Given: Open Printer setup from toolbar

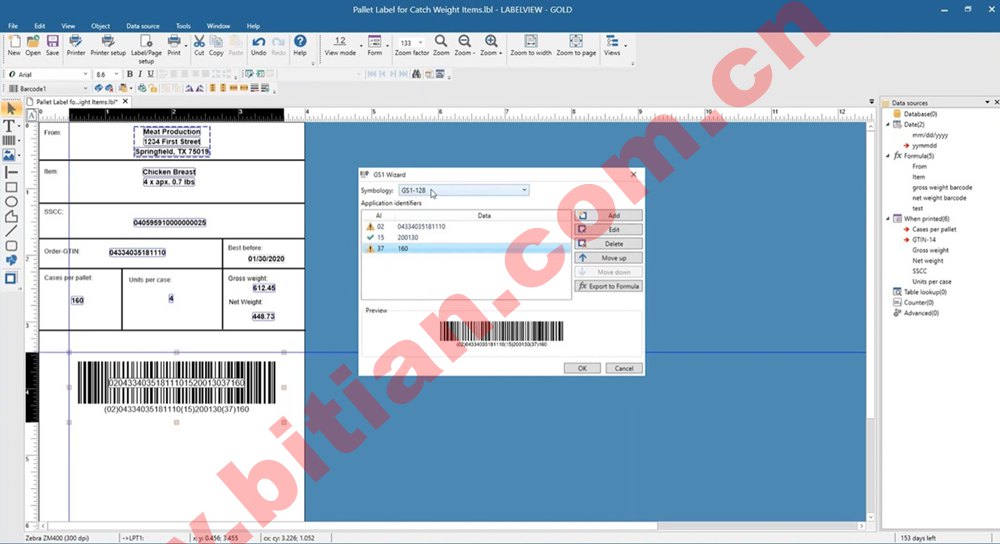Looking at the screenshot, I should pyautogui.click(x=108, y=46).
